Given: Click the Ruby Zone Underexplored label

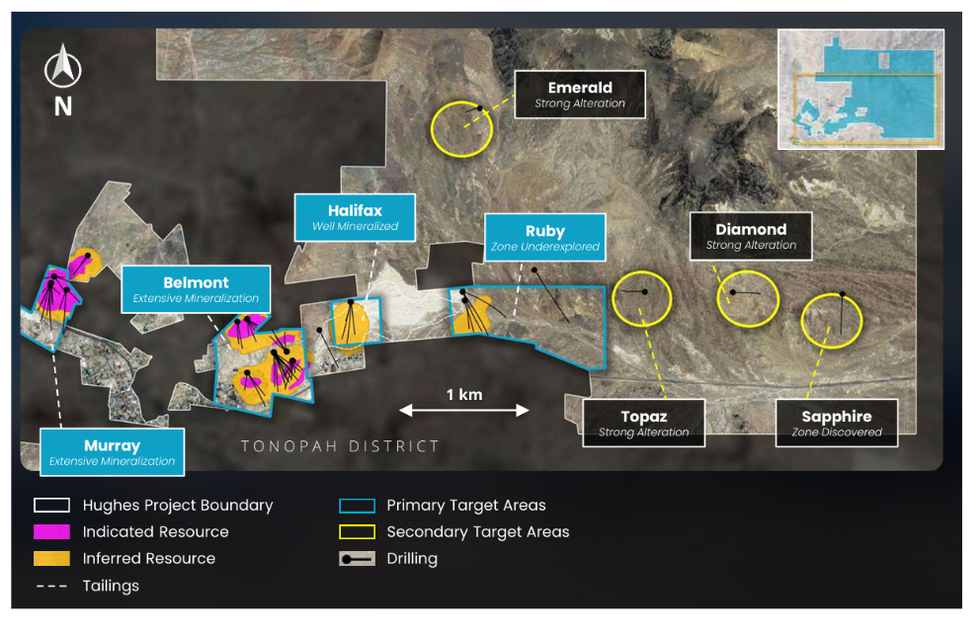Looking at the screenshot, I should [x=545, y=238].
